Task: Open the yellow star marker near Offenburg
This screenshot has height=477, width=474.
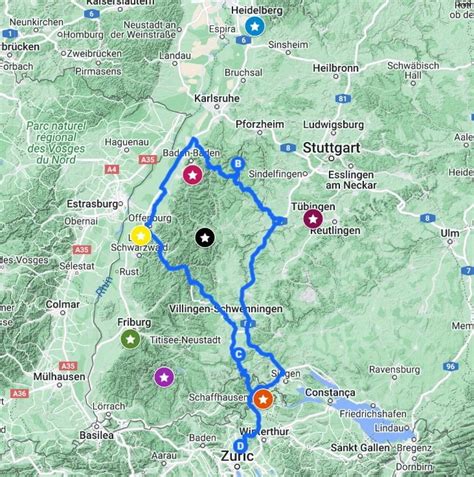Action: click(141, 236)
